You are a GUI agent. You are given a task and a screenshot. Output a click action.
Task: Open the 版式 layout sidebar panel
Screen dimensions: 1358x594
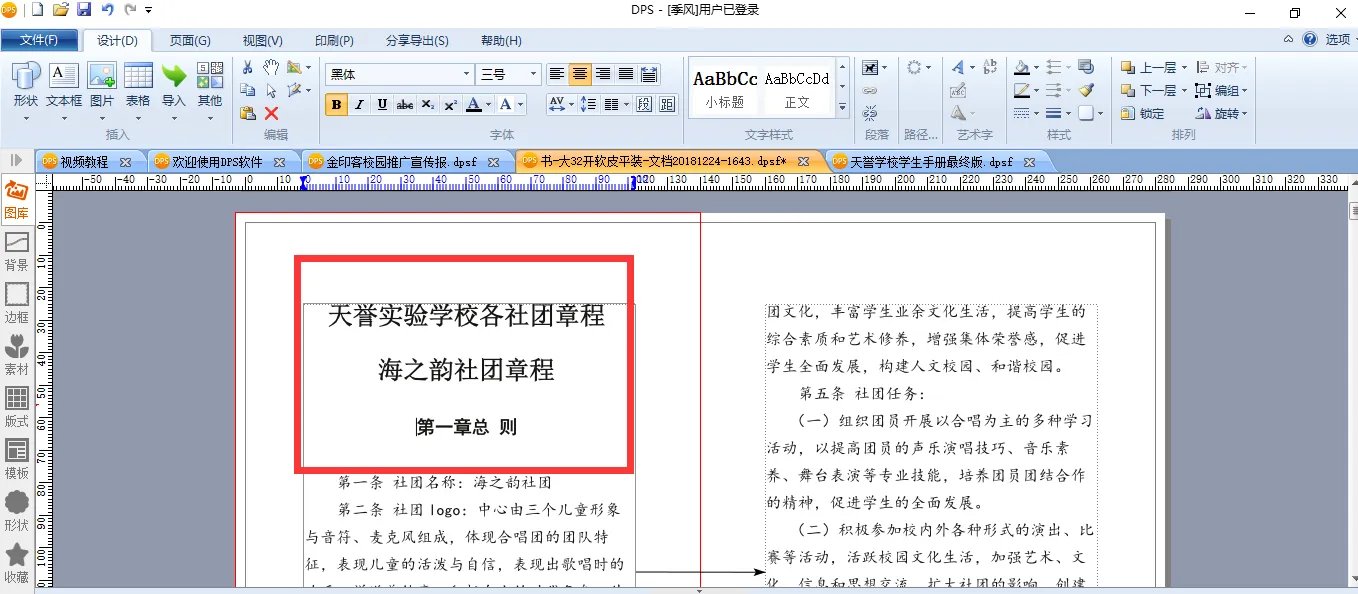(17, 408)
